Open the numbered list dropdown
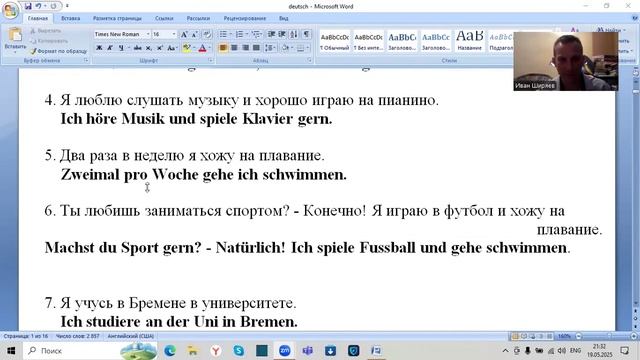The width and height of the screenshot is (640, 360). tap(247, 34)
